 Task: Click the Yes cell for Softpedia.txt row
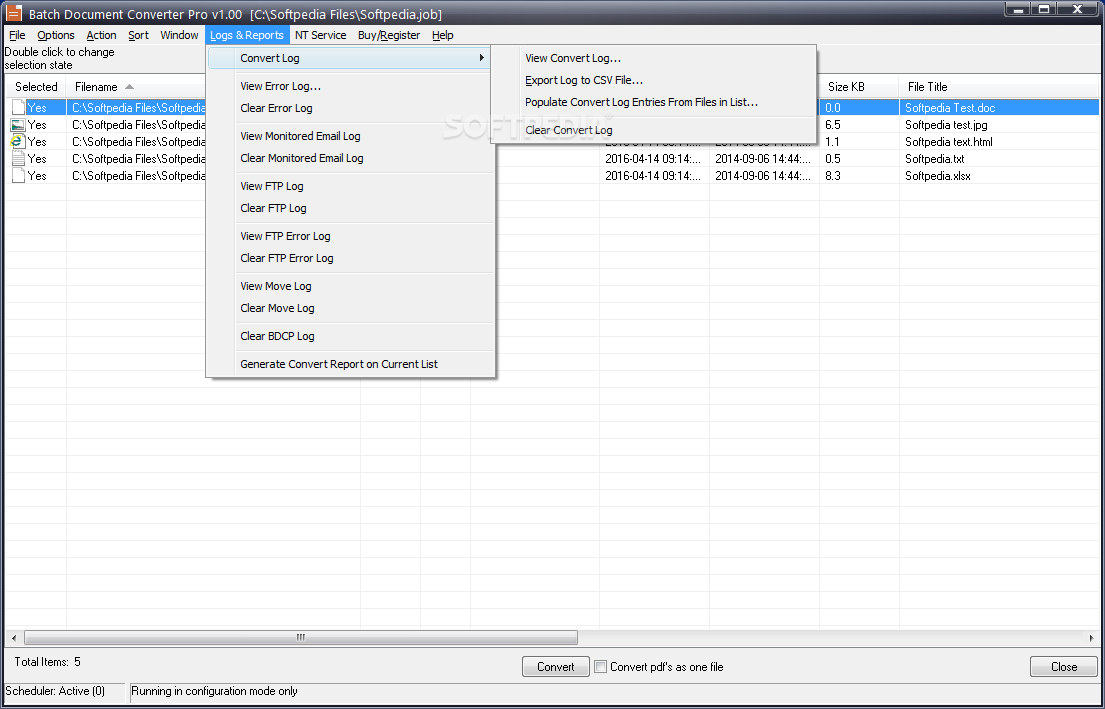coord(37,159)
